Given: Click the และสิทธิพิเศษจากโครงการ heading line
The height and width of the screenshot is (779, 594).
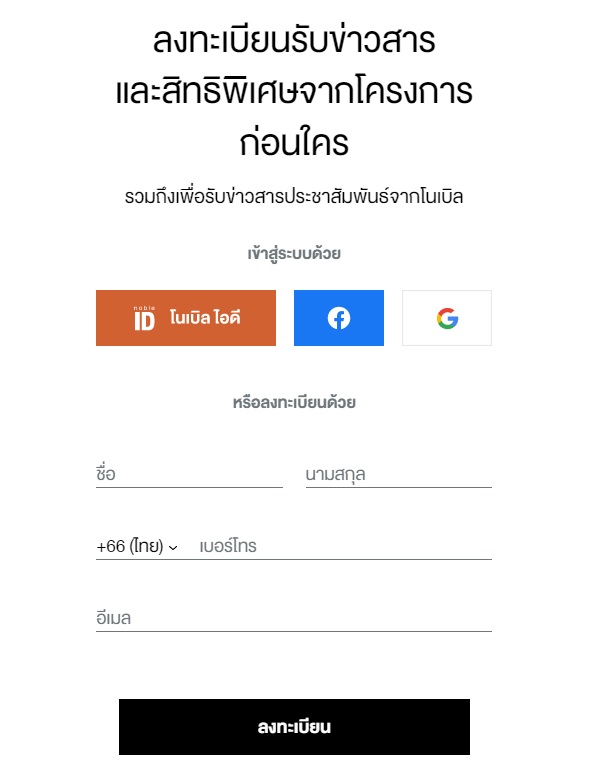Looking at the screenshot, I should point(294,91).
